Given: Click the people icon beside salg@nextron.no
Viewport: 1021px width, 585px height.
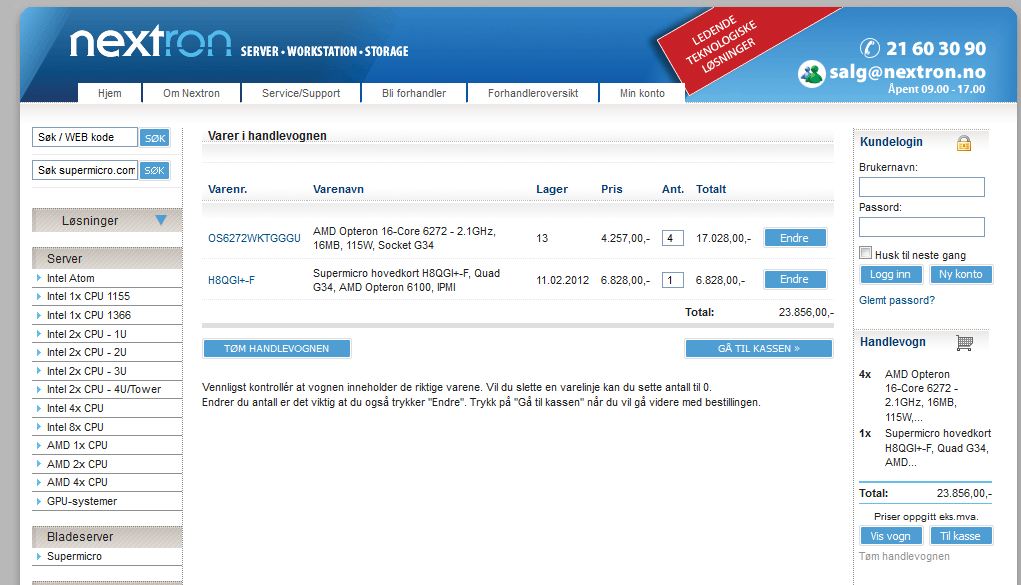Looking at the screenshot, I should pos(811,73).
